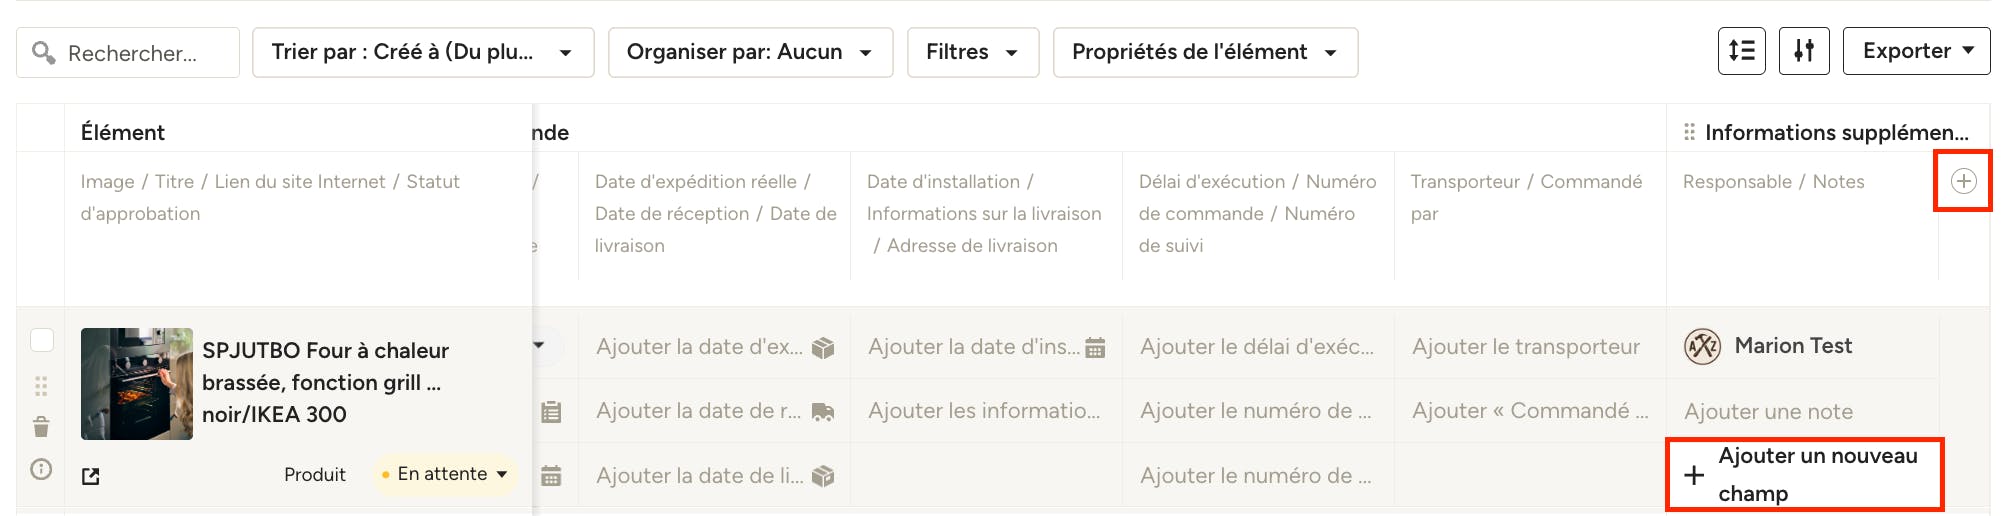Click the circled plus add-column icon

1964,181
